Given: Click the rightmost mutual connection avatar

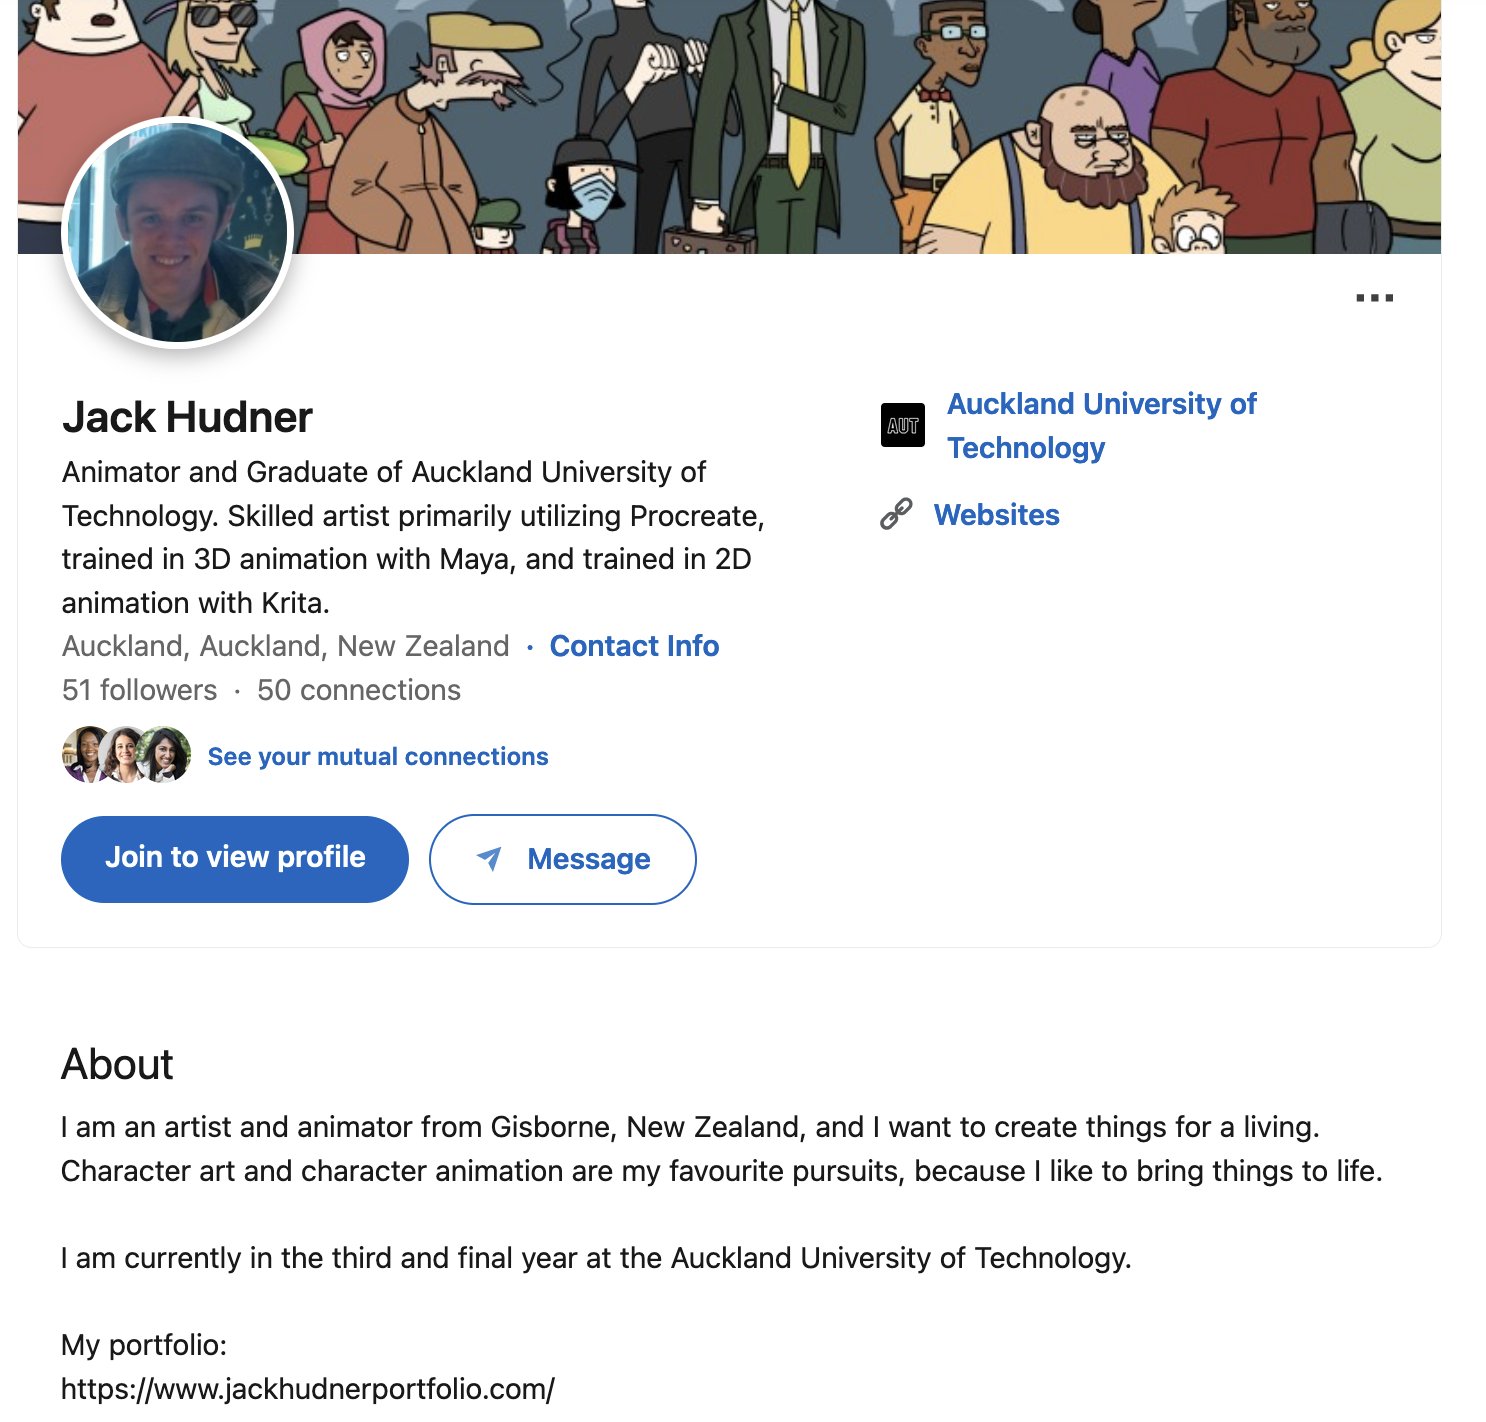Looking at the screenshot, I should tap(166, 755).
